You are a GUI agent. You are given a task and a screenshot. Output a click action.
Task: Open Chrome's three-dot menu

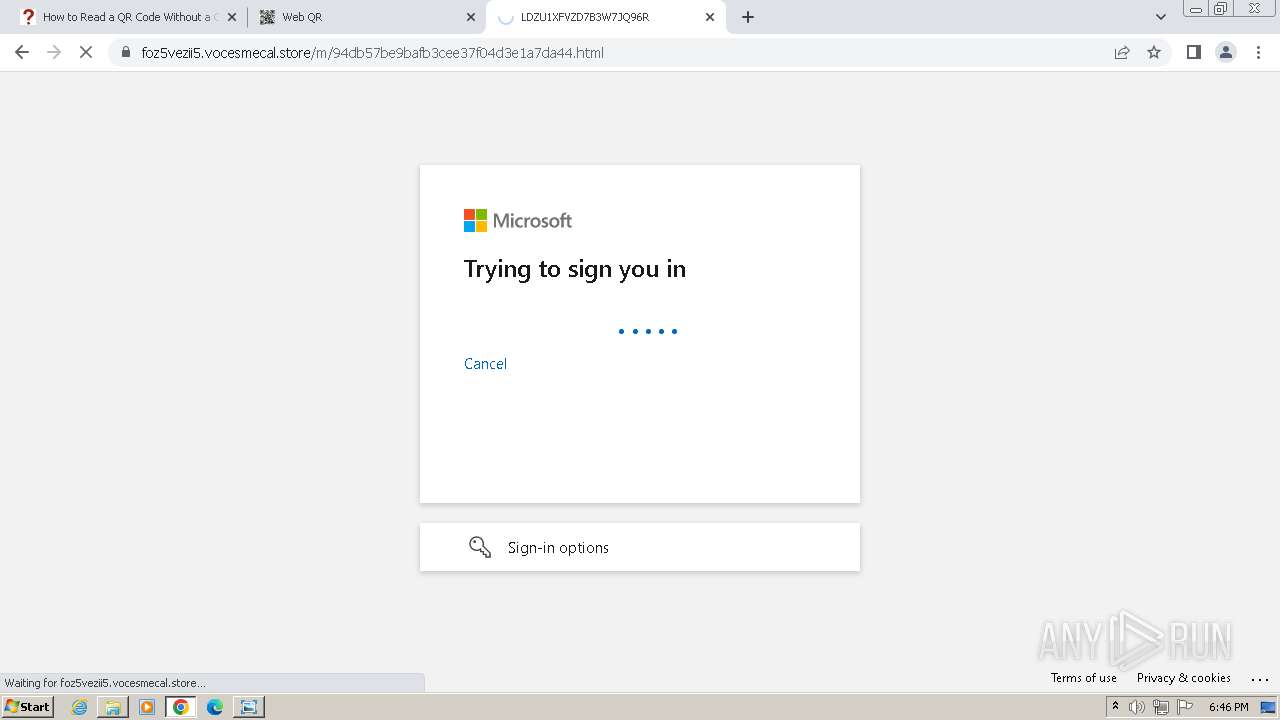(x=1259, y=52)
